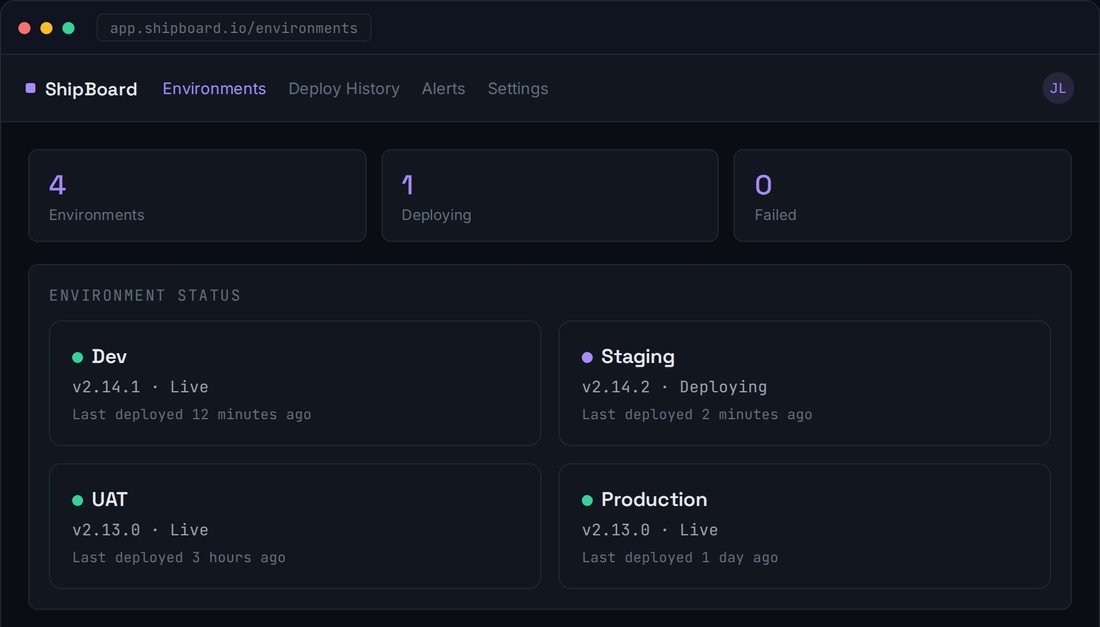Image resolution: width=1100 pixels, height=627 pixels.
Task: Click the red close window button
Action: pos(25,28)
